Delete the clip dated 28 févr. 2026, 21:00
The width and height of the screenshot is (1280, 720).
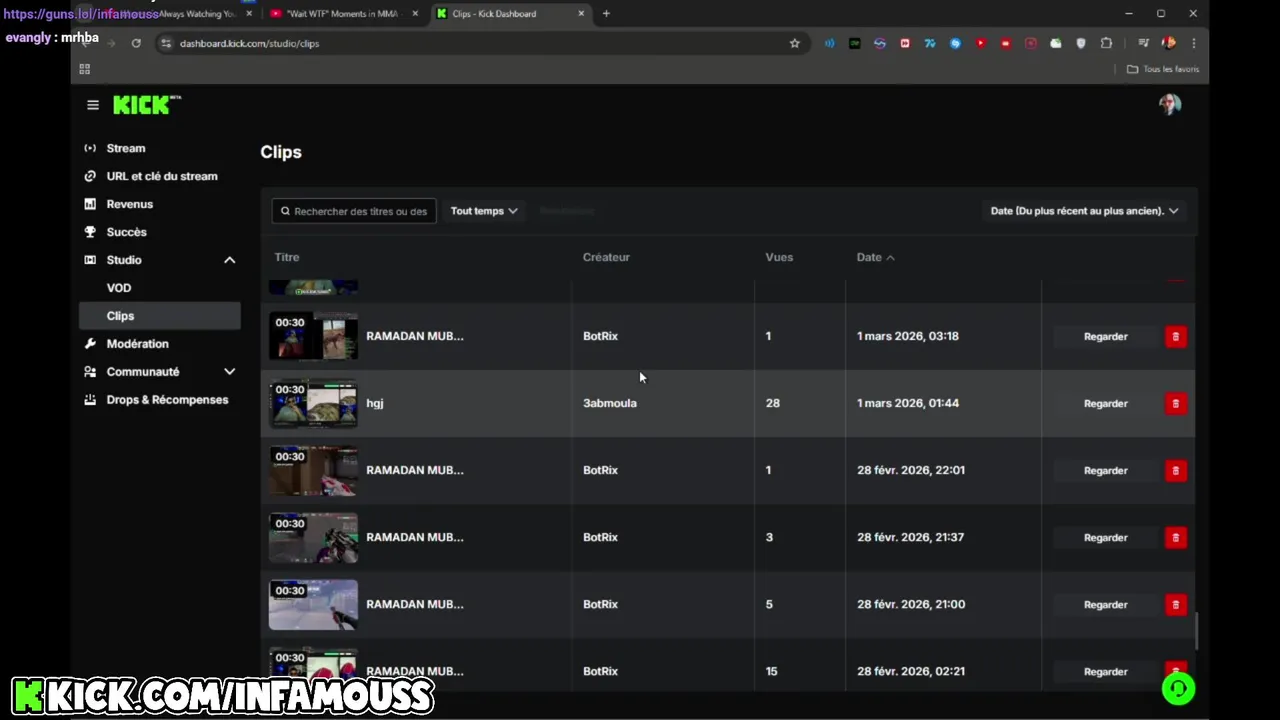1176,605
